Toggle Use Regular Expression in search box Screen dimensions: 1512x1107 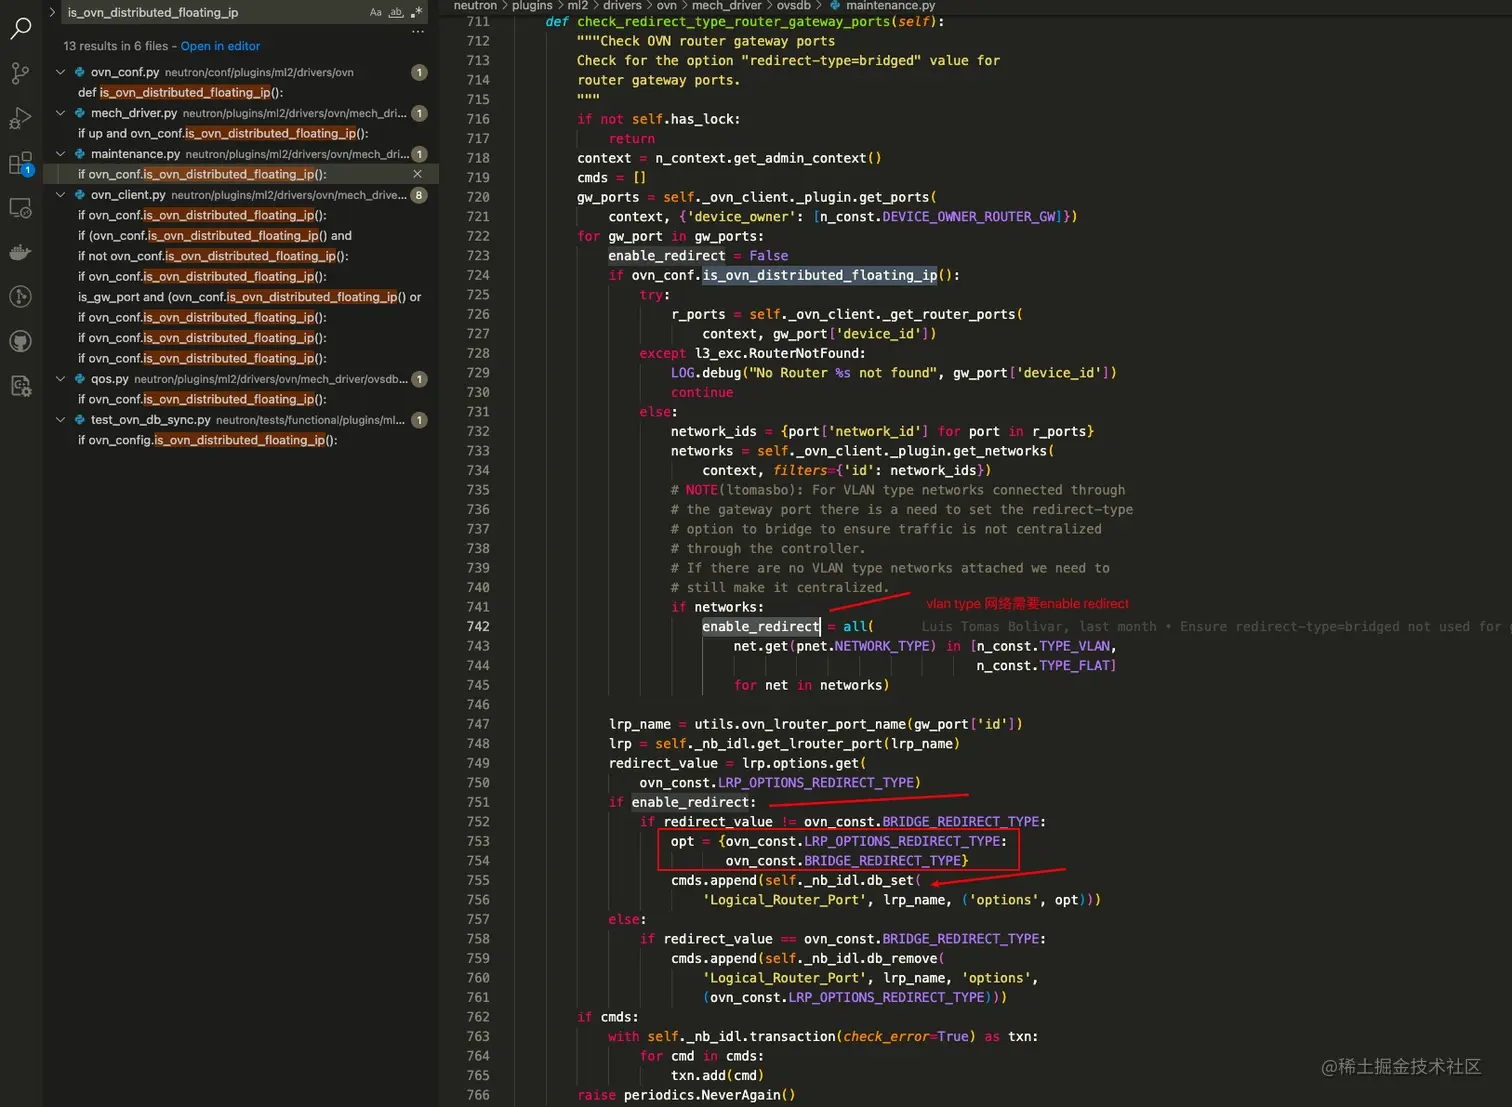coord(416,13)
